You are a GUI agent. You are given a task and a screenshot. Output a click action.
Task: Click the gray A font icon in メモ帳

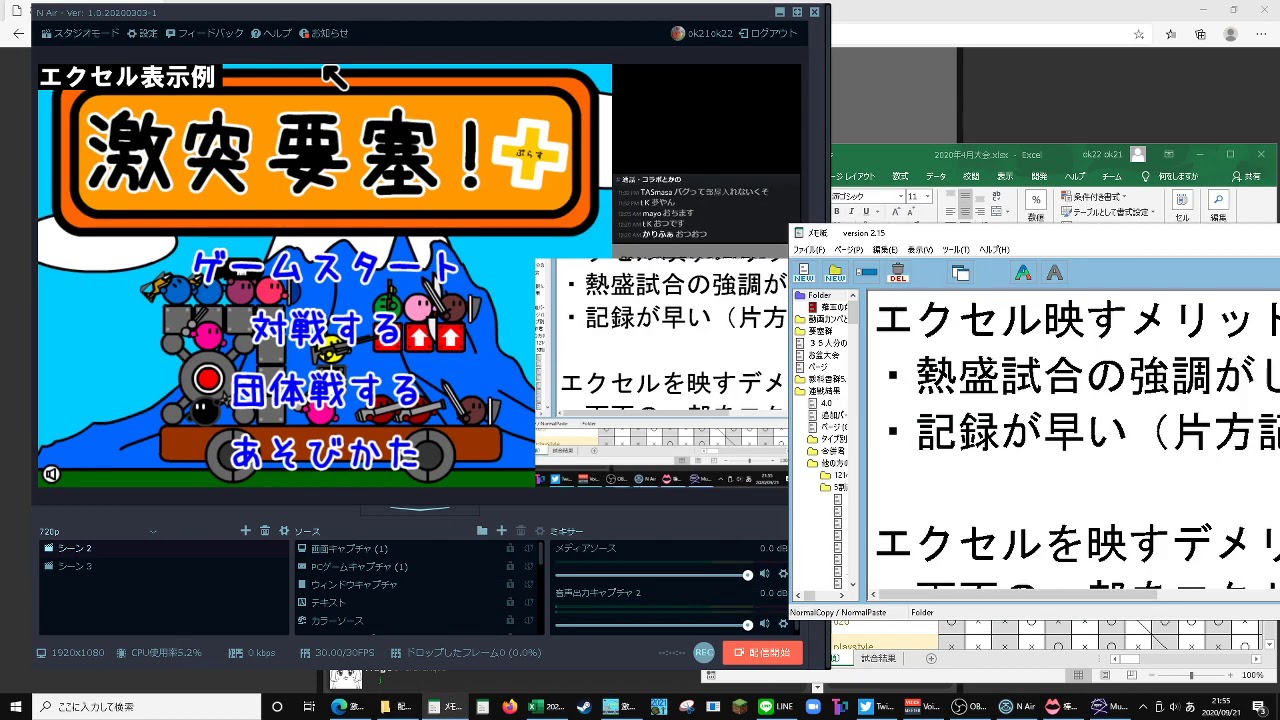point(1054,272)
